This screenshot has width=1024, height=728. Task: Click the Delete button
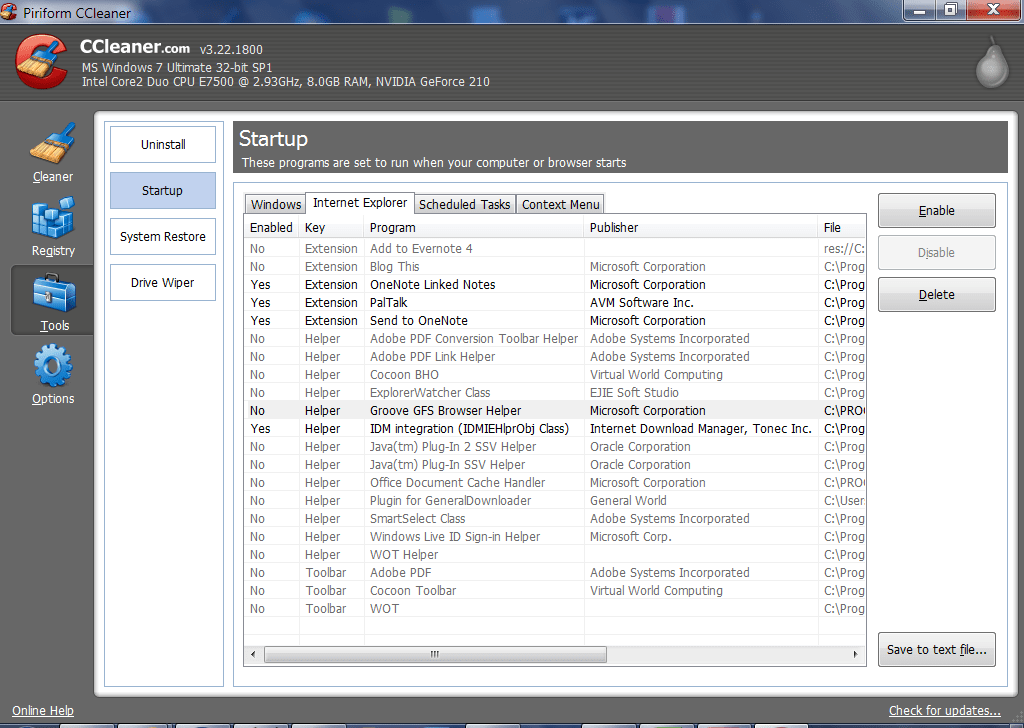pyautogui.click(x=936, y=295)
